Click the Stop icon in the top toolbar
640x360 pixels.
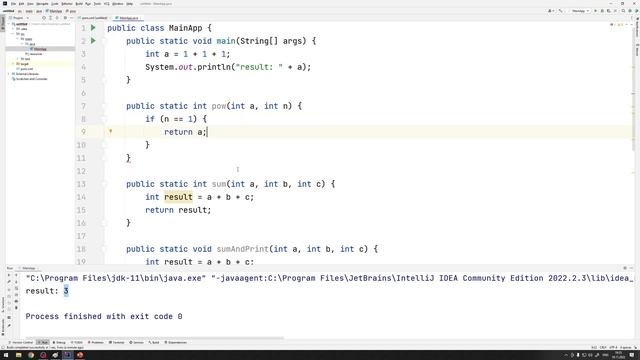616,11
